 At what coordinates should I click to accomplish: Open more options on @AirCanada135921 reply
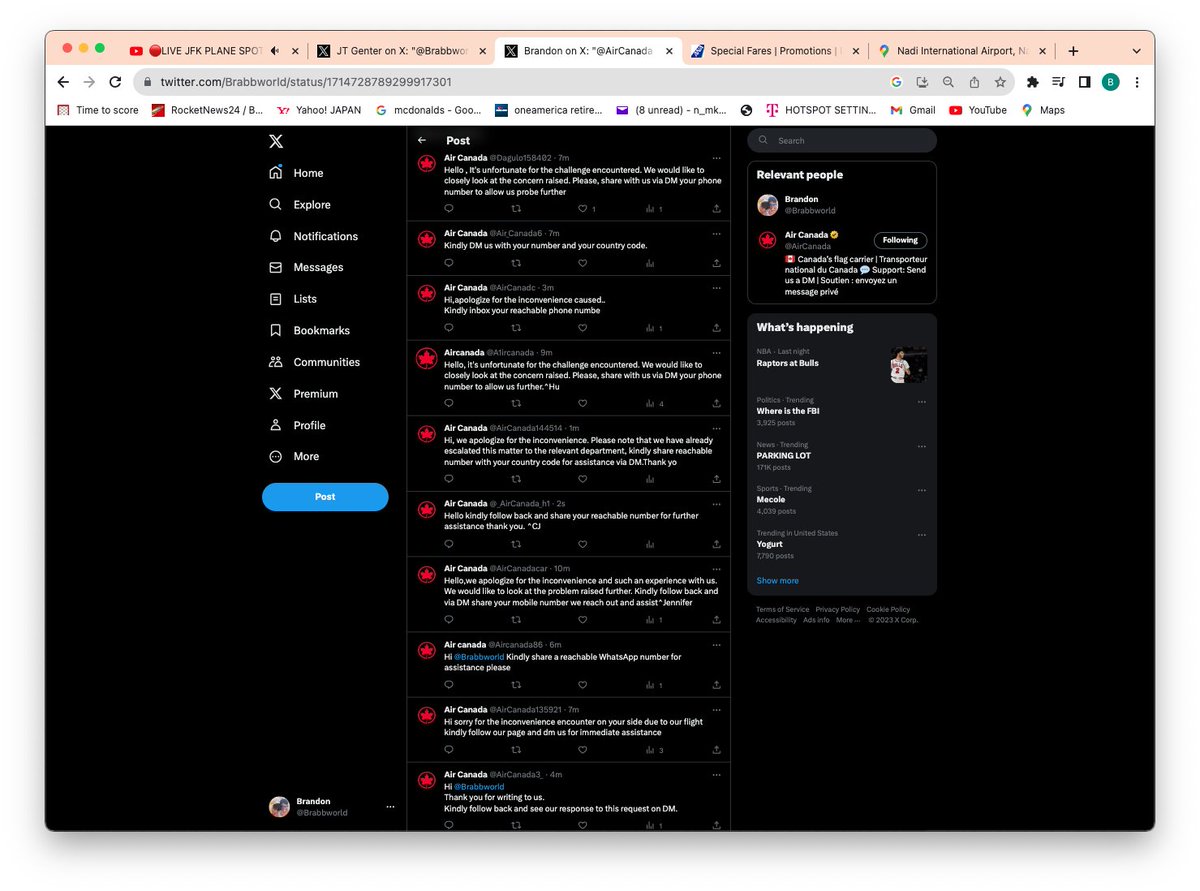[x=716, y=710]
